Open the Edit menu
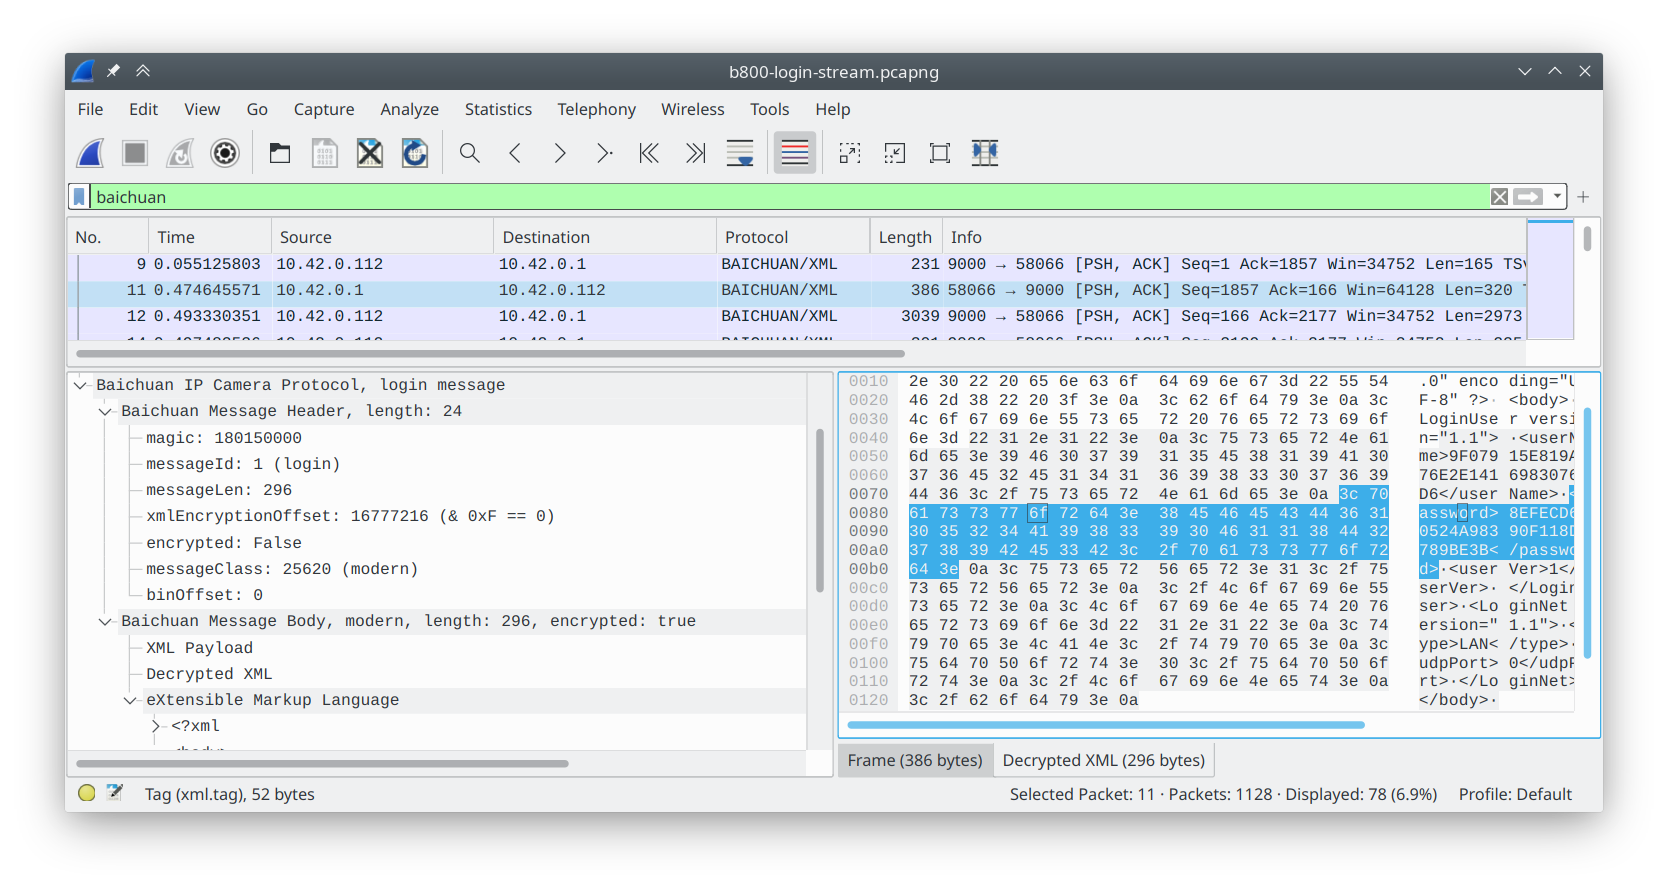 click(143, 109)
